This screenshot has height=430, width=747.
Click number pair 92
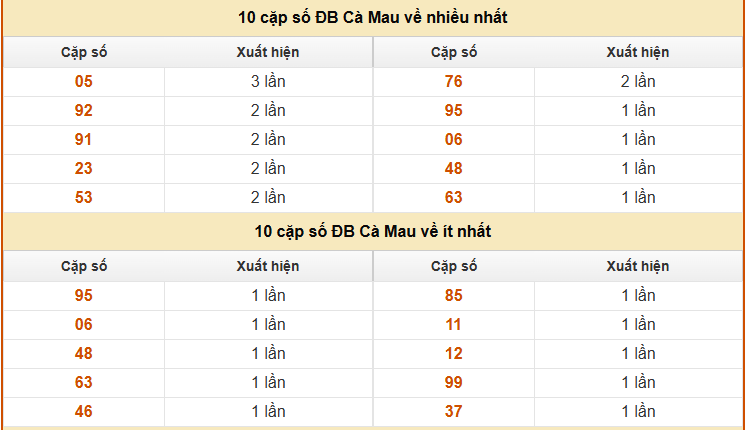tap(84, 111)
